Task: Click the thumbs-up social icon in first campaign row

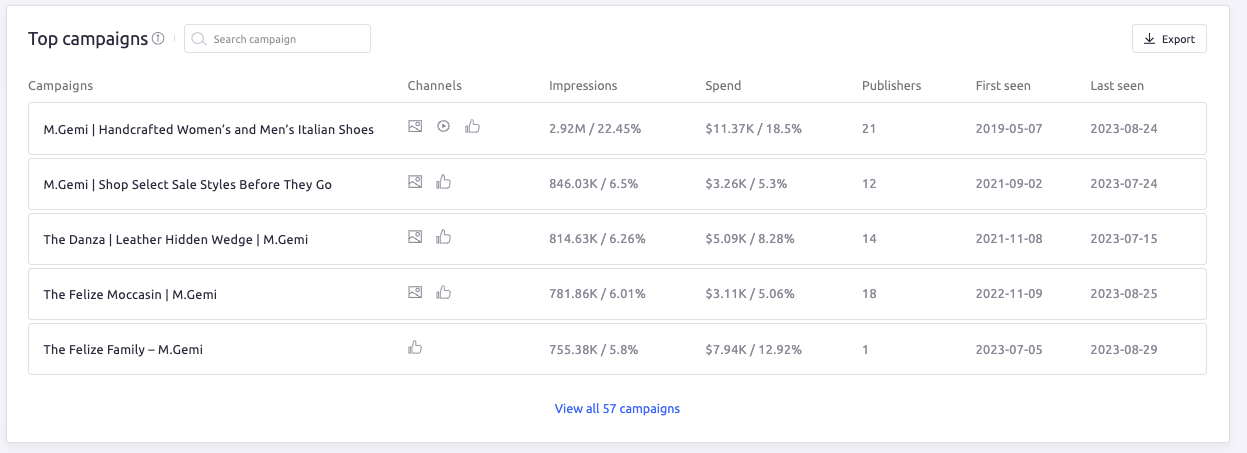Action: [x=473, y=127]
